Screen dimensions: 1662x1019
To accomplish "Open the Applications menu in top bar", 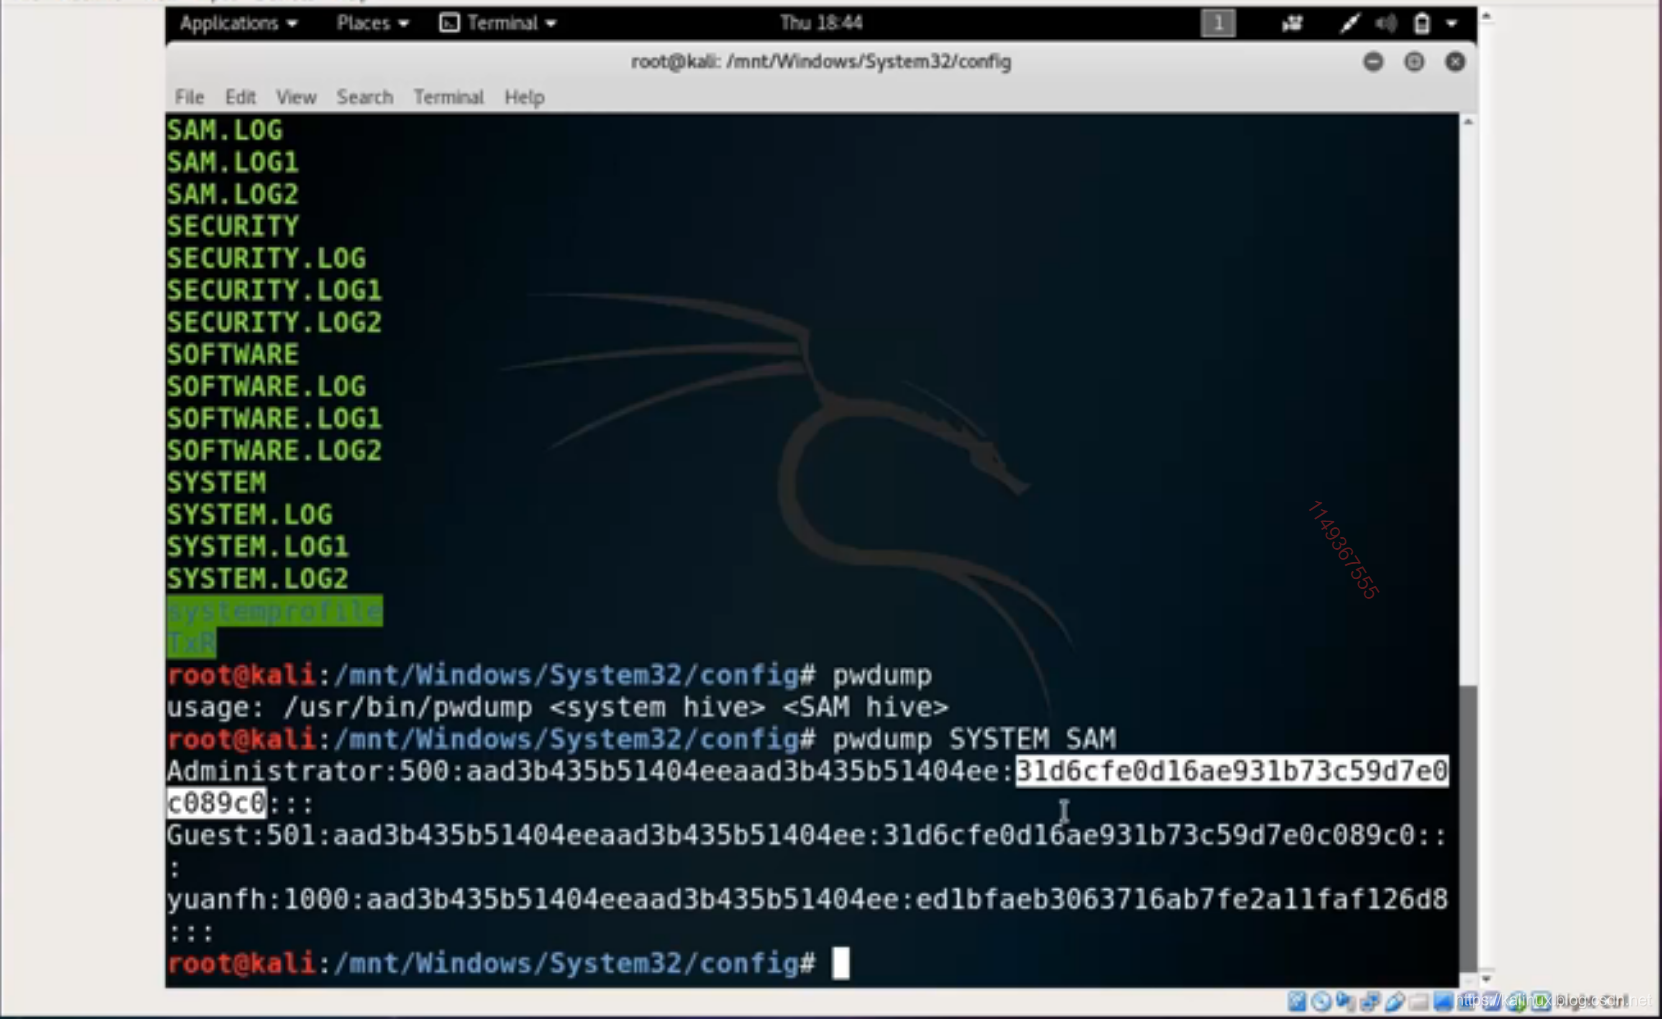I will (238, 23).
